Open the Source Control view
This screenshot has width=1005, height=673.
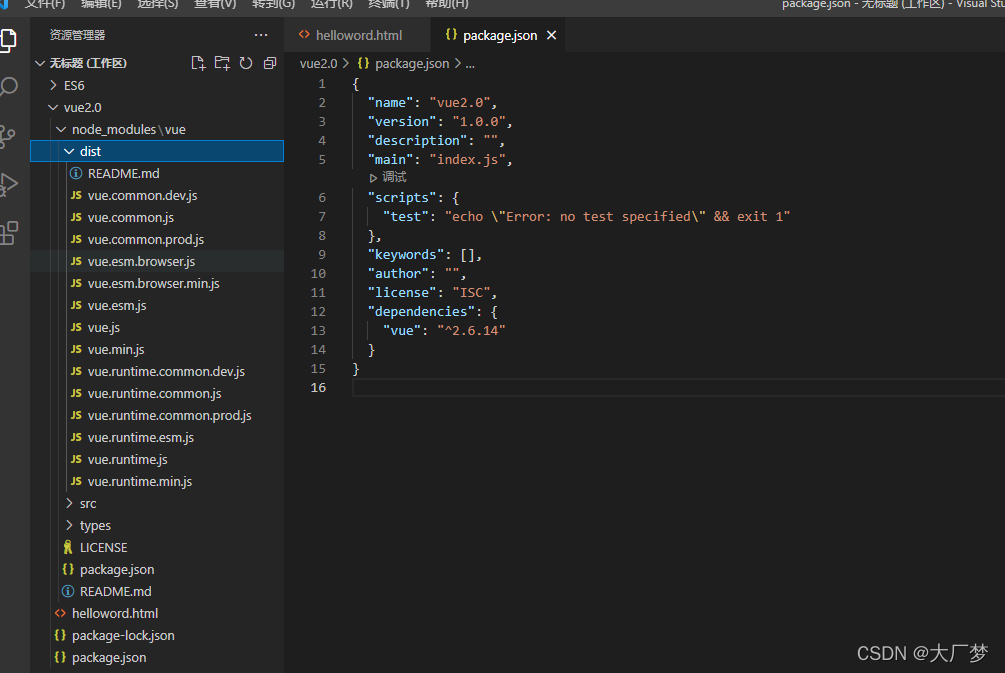tap(10, 133)
